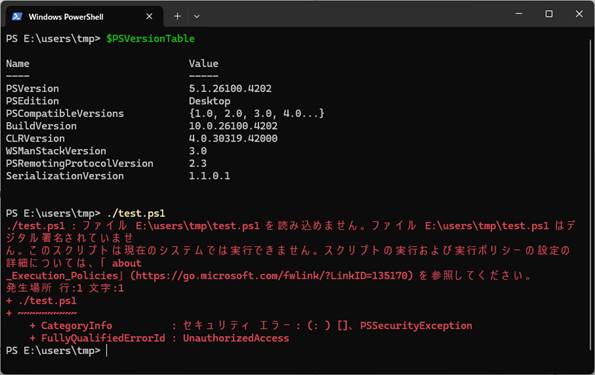Minimize the terminal window

pos(519,14)
